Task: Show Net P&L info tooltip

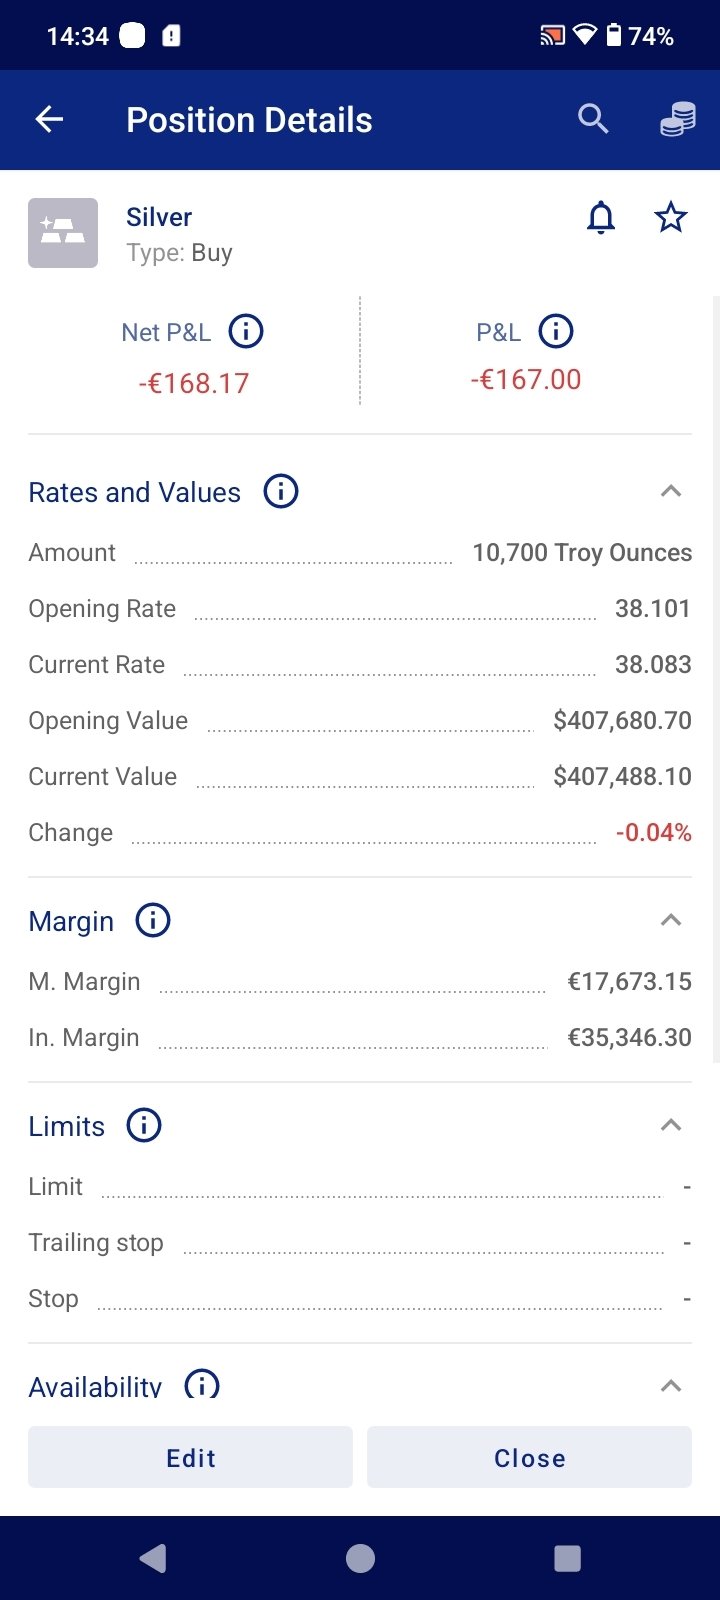Action: point(246,331)
